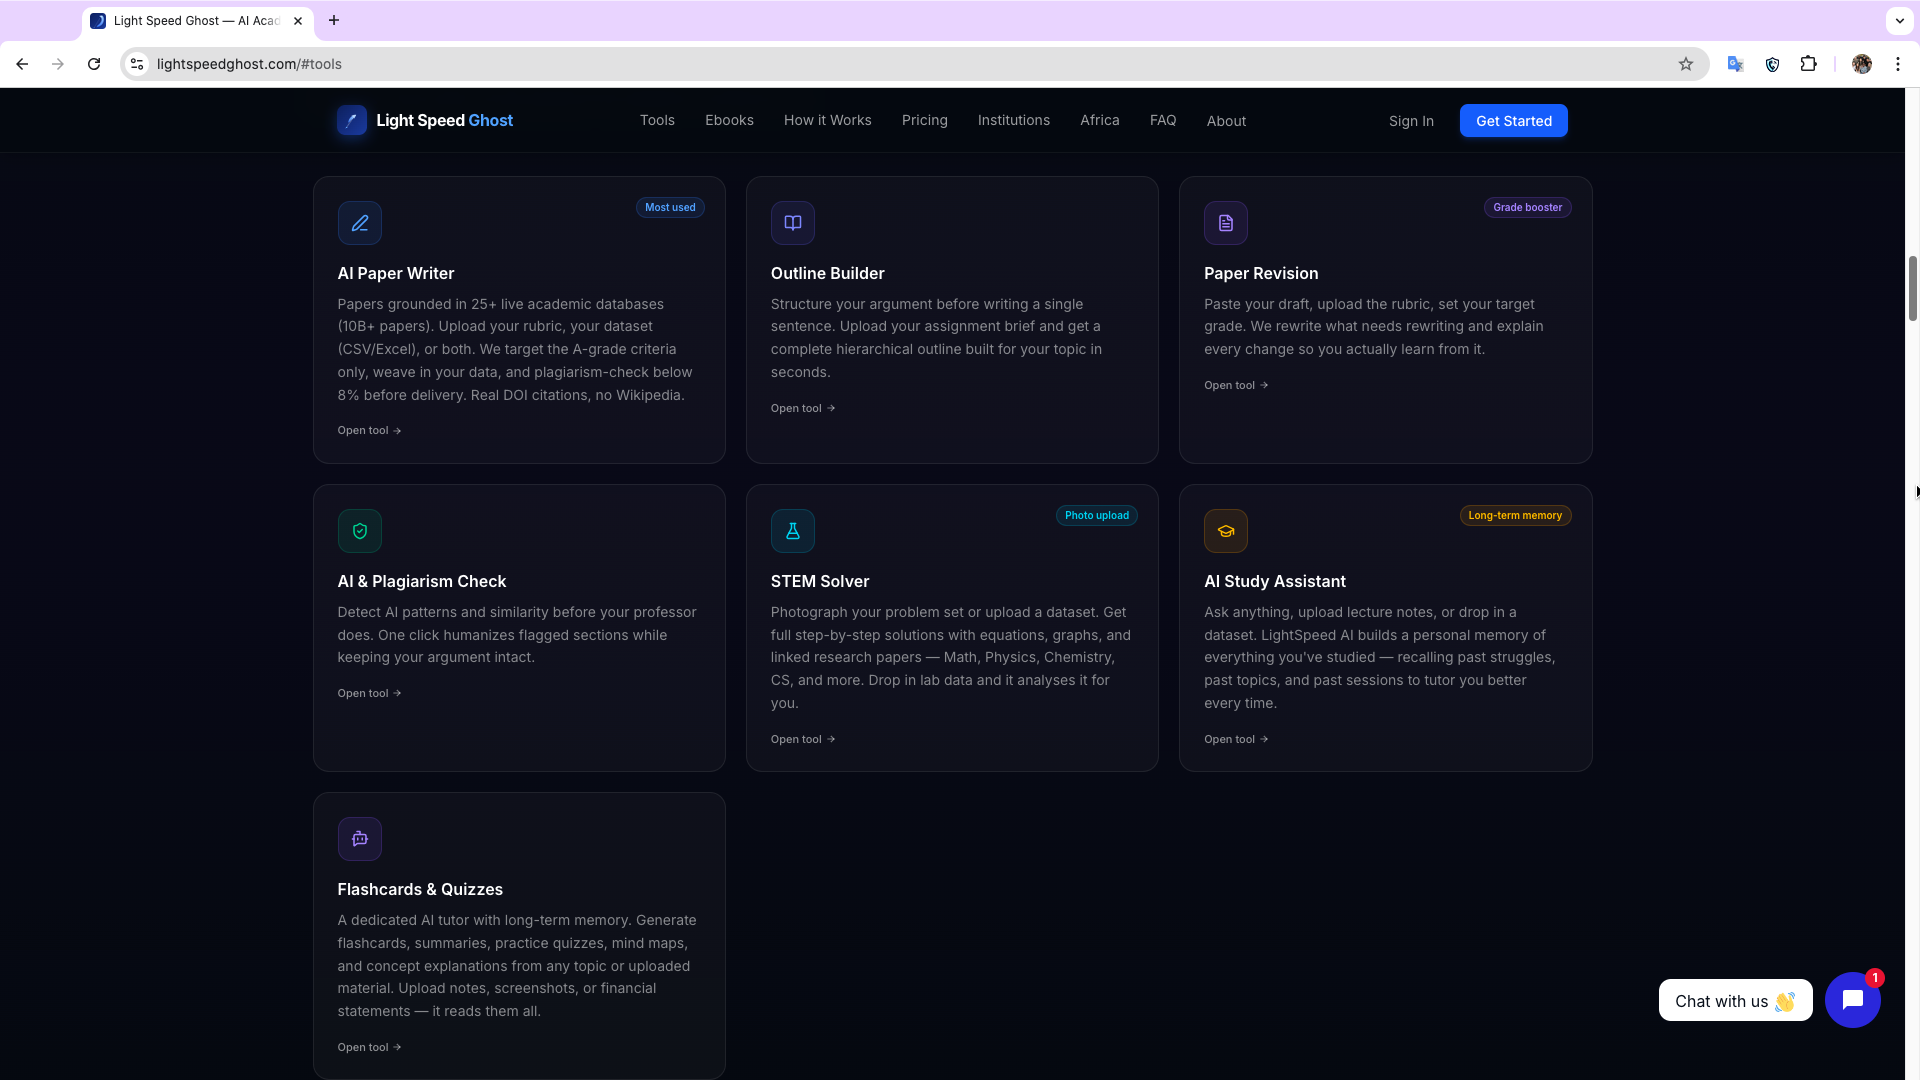Click the Get Started button
Viewport: 1920px width, 1080px height.
pos(1514,121)
